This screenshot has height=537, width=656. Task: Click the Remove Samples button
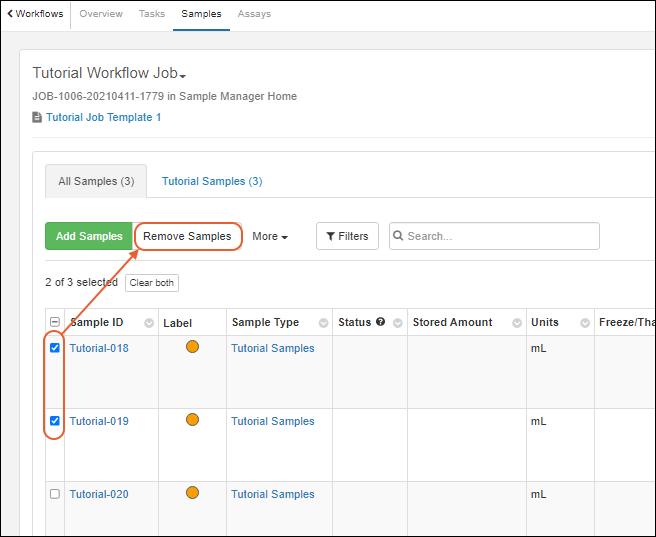(x=187, y=237)
